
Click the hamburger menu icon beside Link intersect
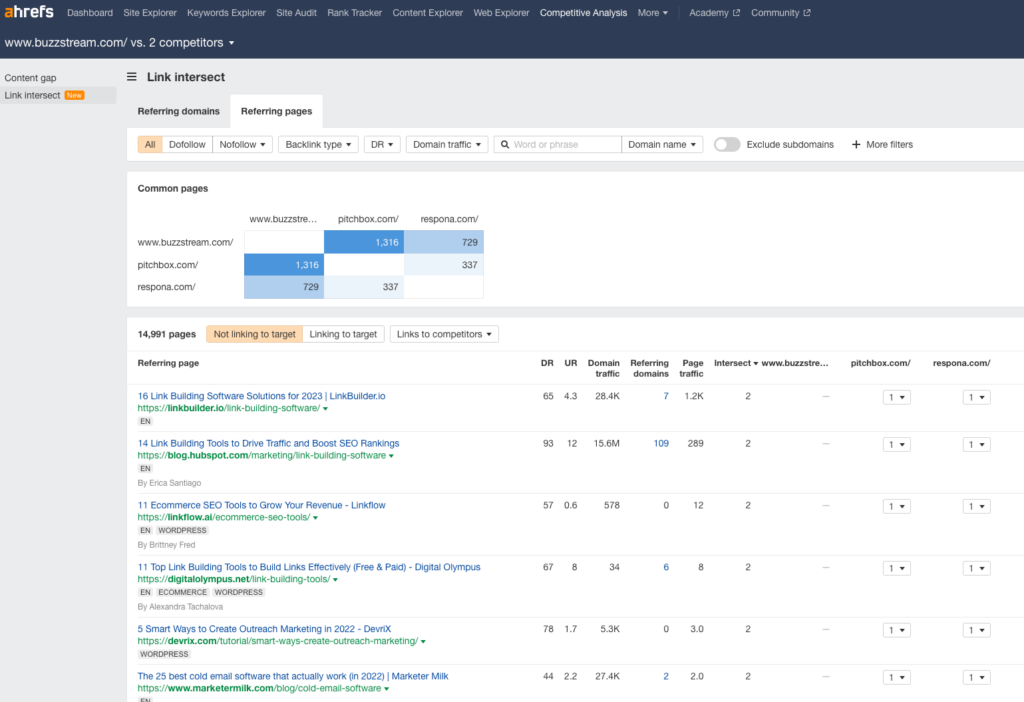[x=132, y=77]
